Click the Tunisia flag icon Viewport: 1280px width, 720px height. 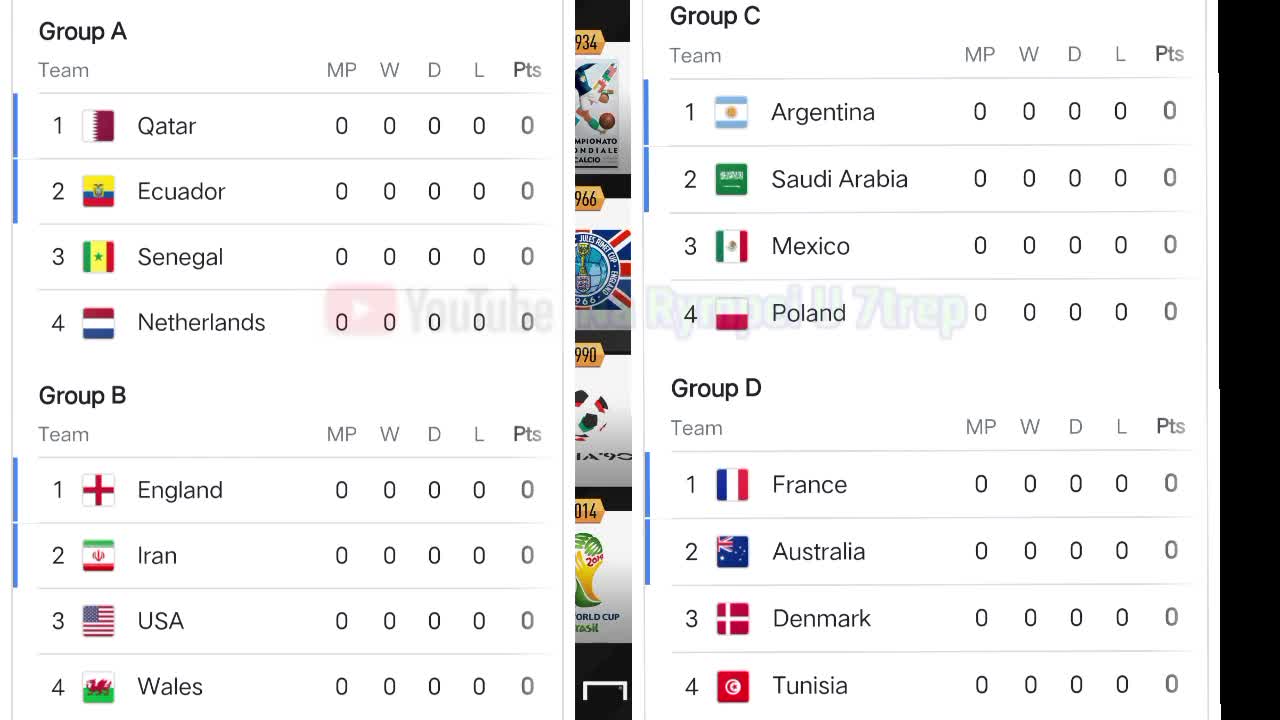pos(732,686)
